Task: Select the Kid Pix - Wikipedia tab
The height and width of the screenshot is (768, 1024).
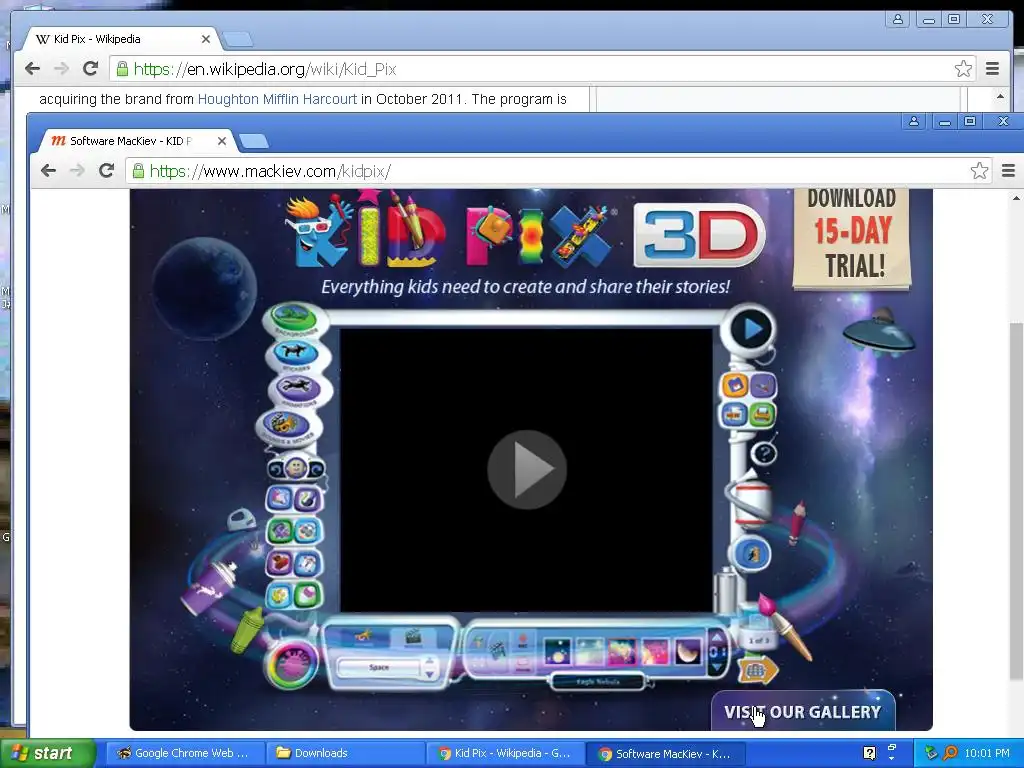Action: tap(121, 39)
